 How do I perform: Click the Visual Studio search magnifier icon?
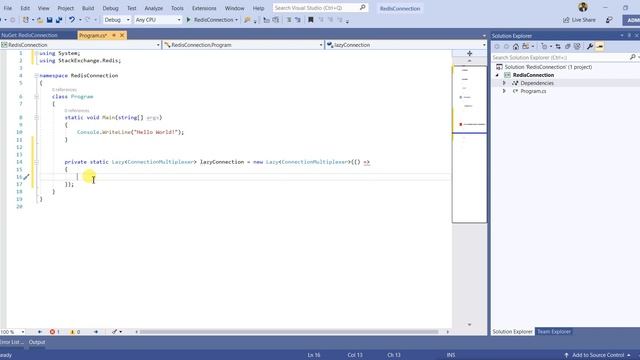tap(362, 8)
